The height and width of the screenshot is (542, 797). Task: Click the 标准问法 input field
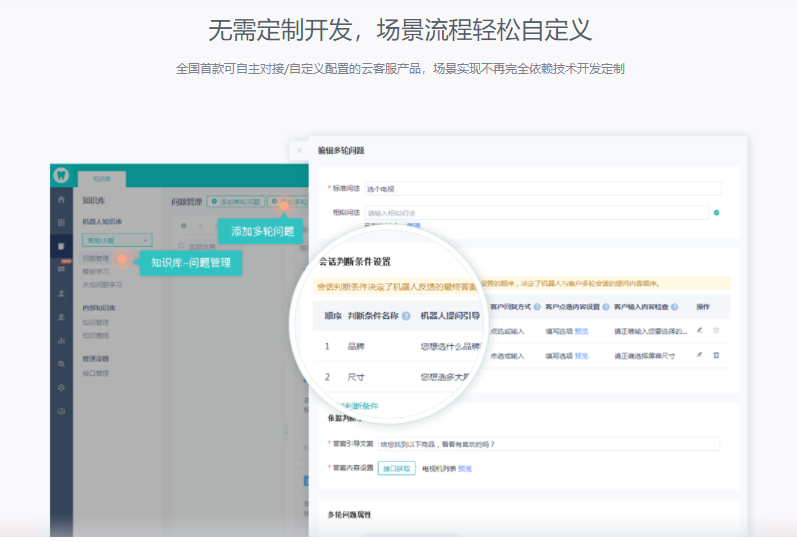[x=541, y=188]
